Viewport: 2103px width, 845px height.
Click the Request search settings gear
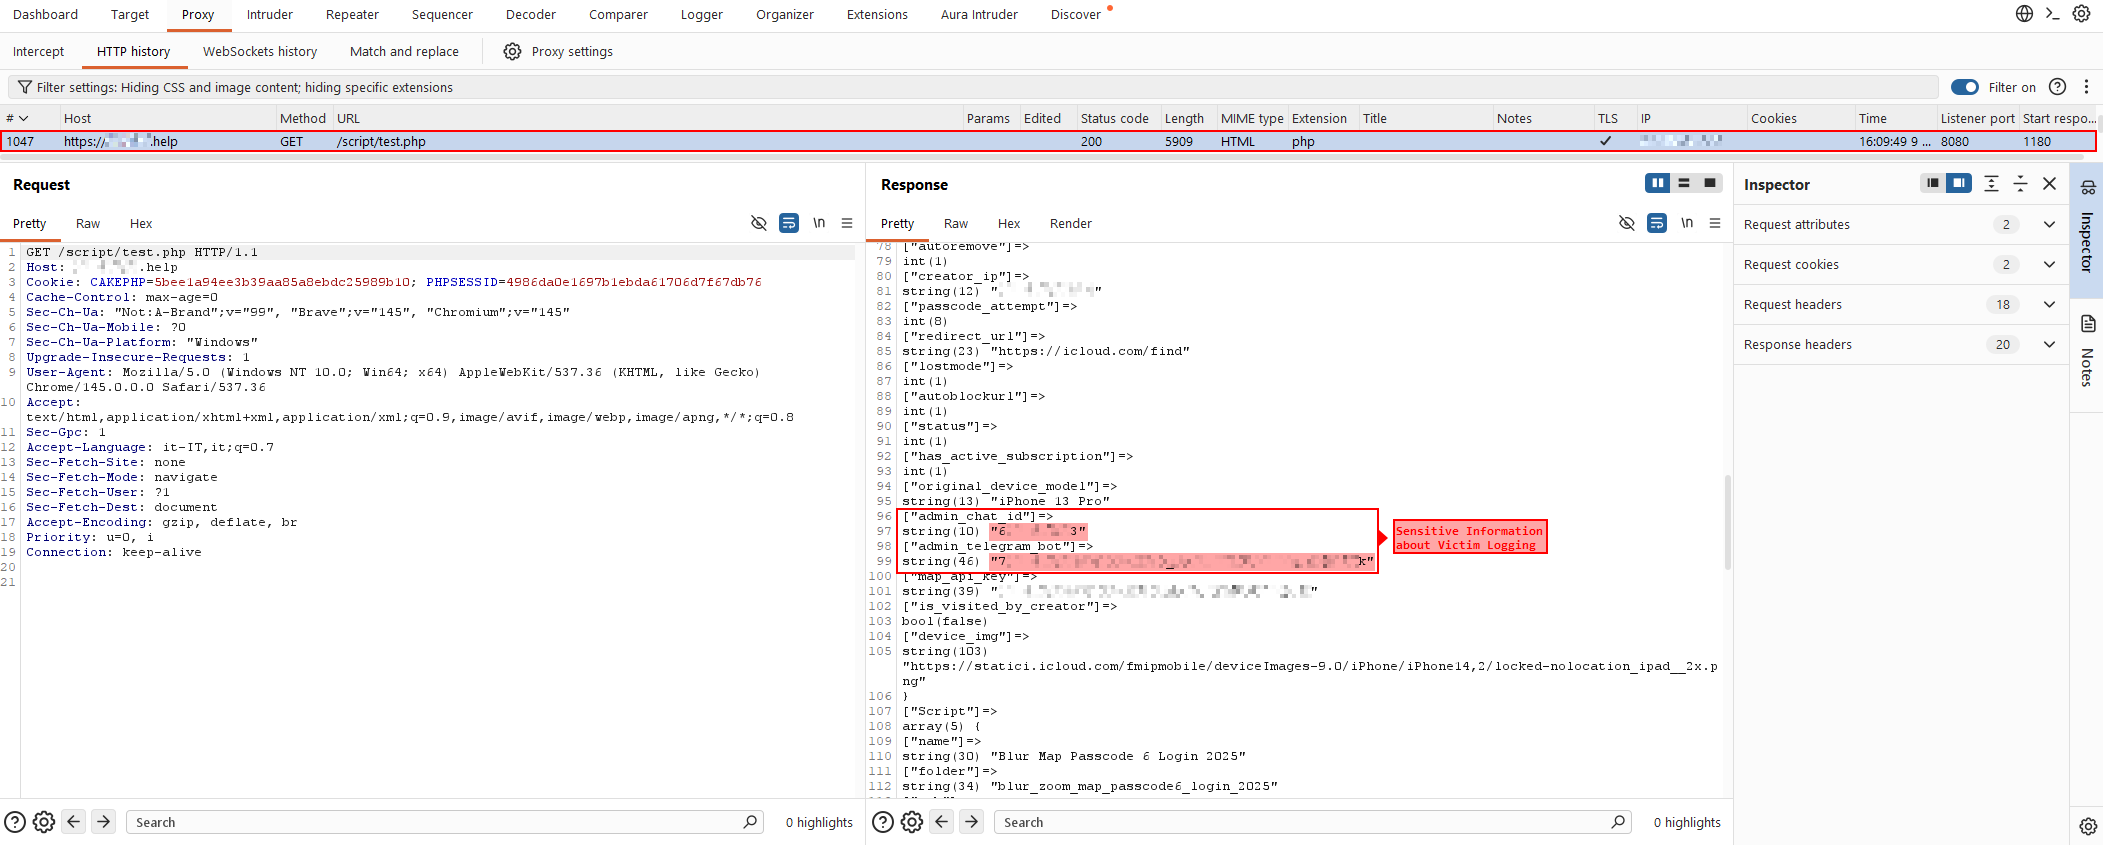44,822
